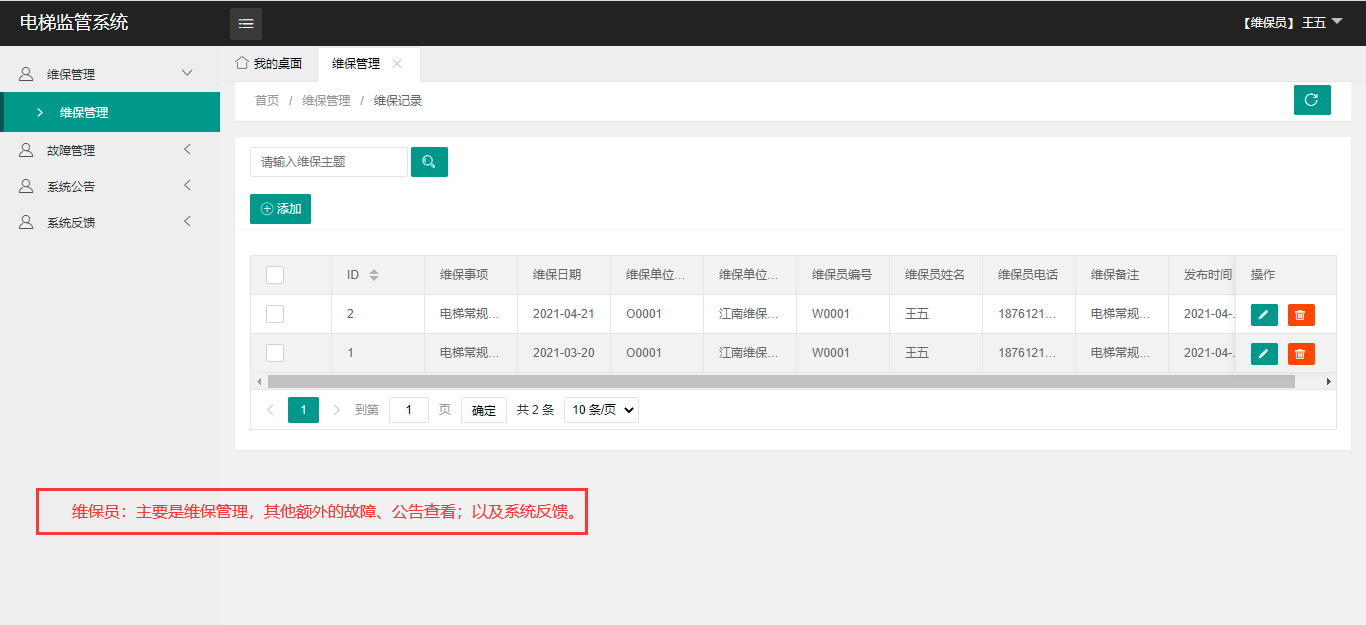Click the 添加 button

pyautogui.click(x=280, y=209)
